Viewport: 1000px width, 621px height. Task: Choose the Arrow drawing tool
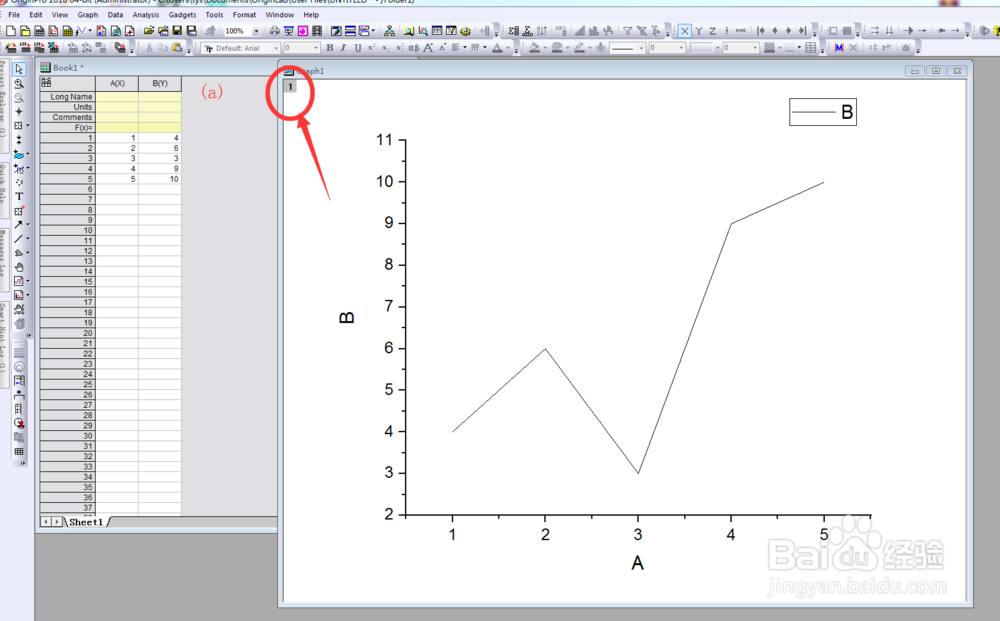(x=18, y=224)
